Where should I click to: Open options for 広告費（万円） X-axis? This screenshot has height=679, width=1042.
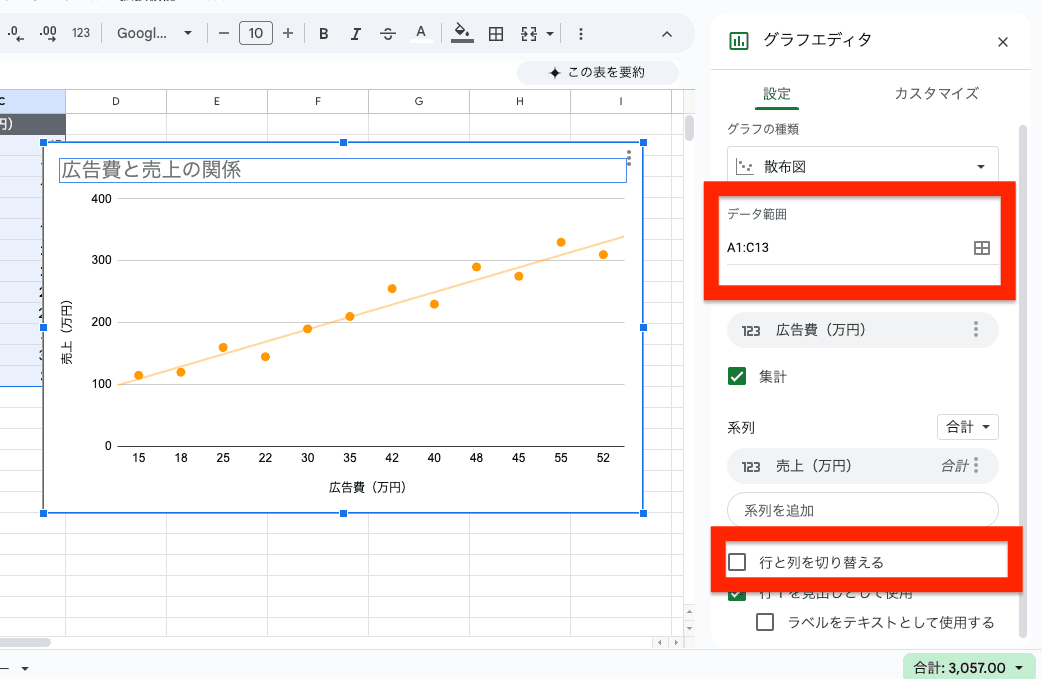coord(975,330)
